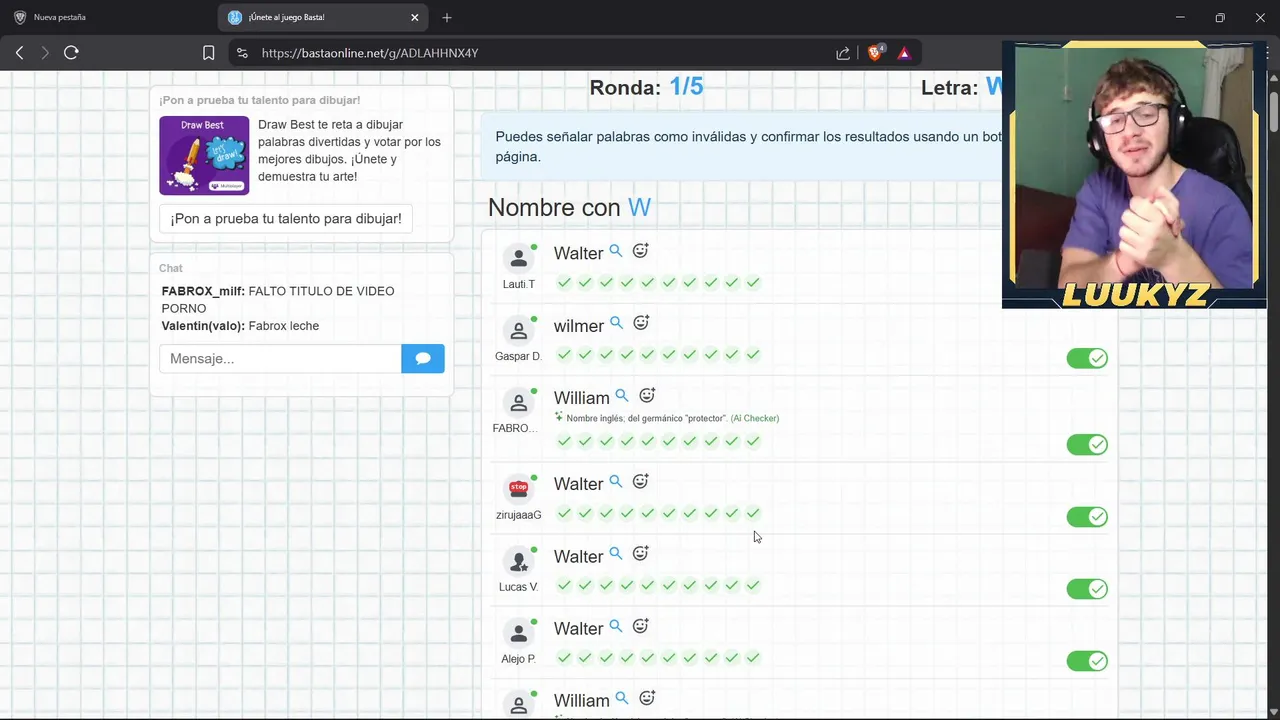Click the share icon in the address bar

point(843,53)
